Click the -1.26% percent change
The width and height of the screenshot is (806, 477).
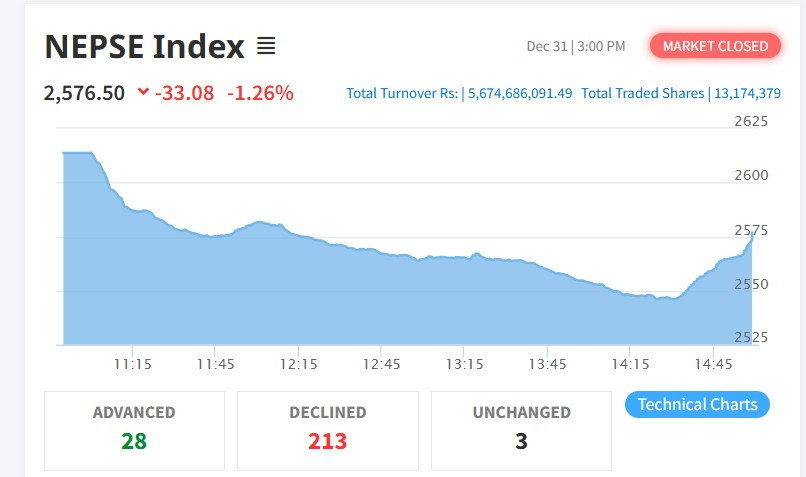pos(260,93)
